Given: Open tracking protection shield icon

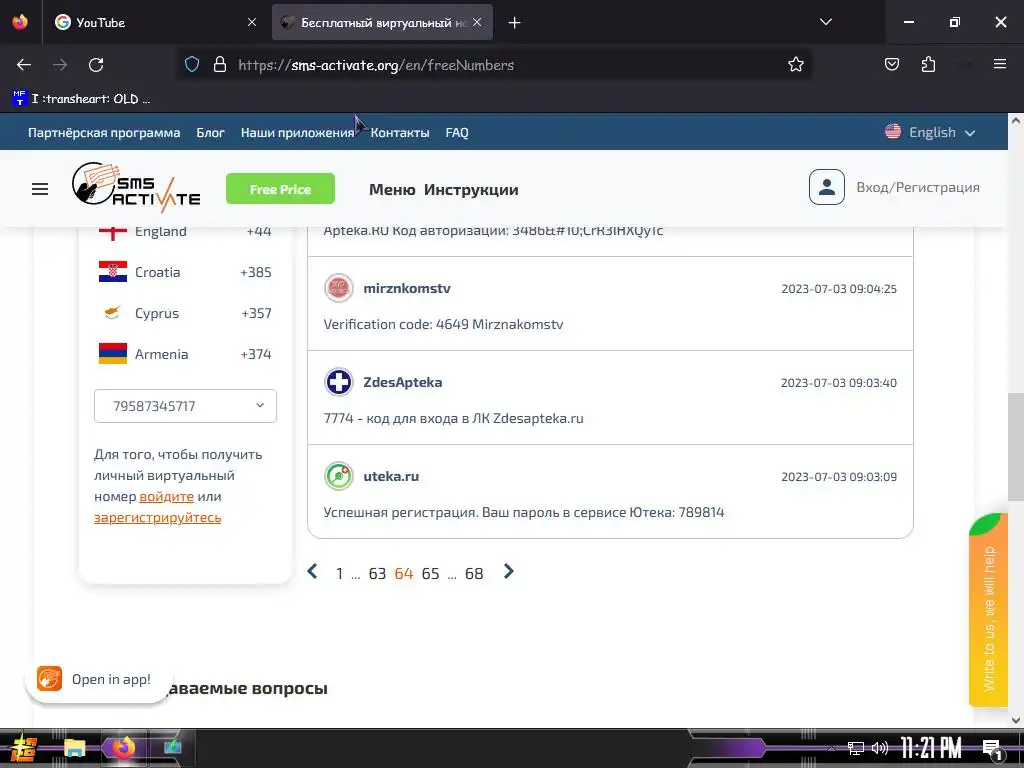Looking at the screenshot, I should pyautogui.click(x=191, y=65).
